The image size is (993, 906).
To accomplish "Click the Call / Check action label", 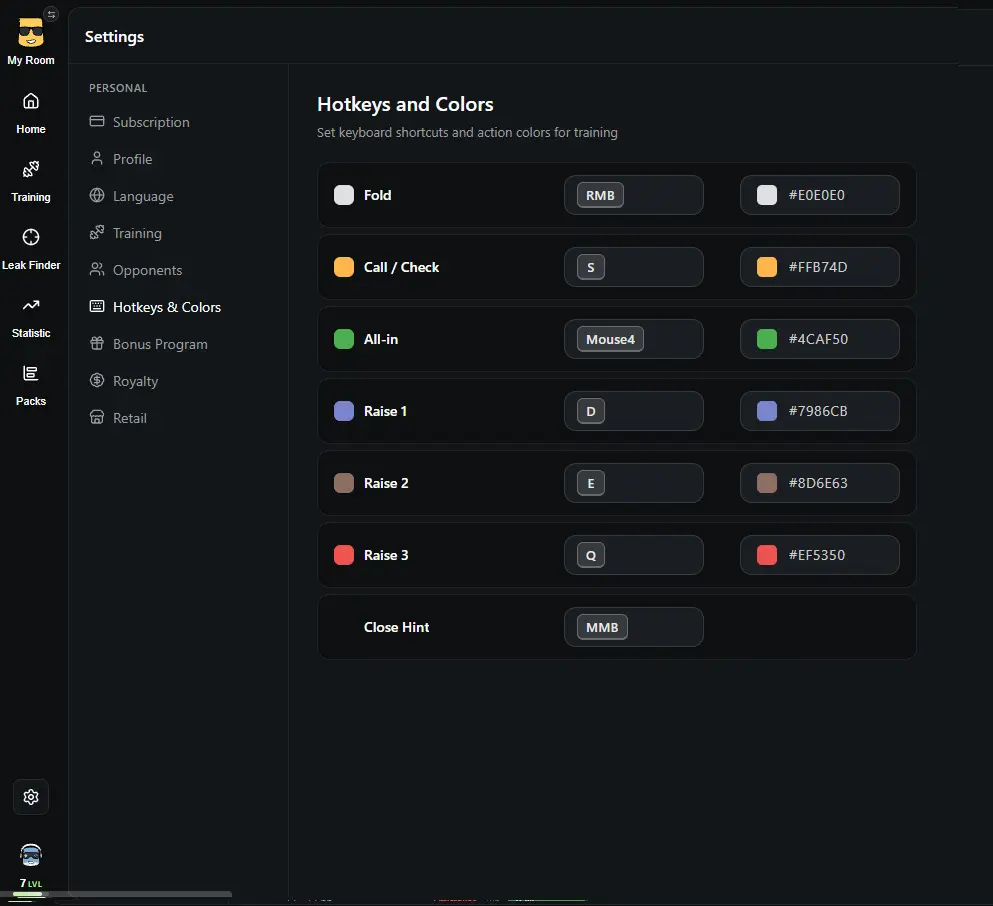I will click(402, 267).
